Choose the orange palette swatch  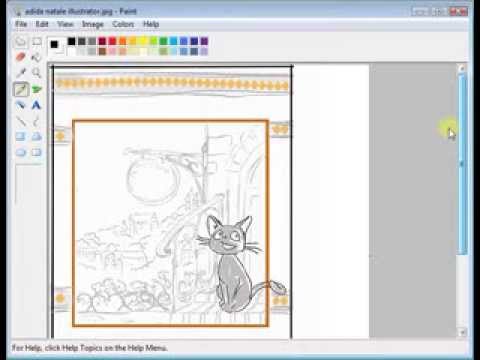click(123, 41)
